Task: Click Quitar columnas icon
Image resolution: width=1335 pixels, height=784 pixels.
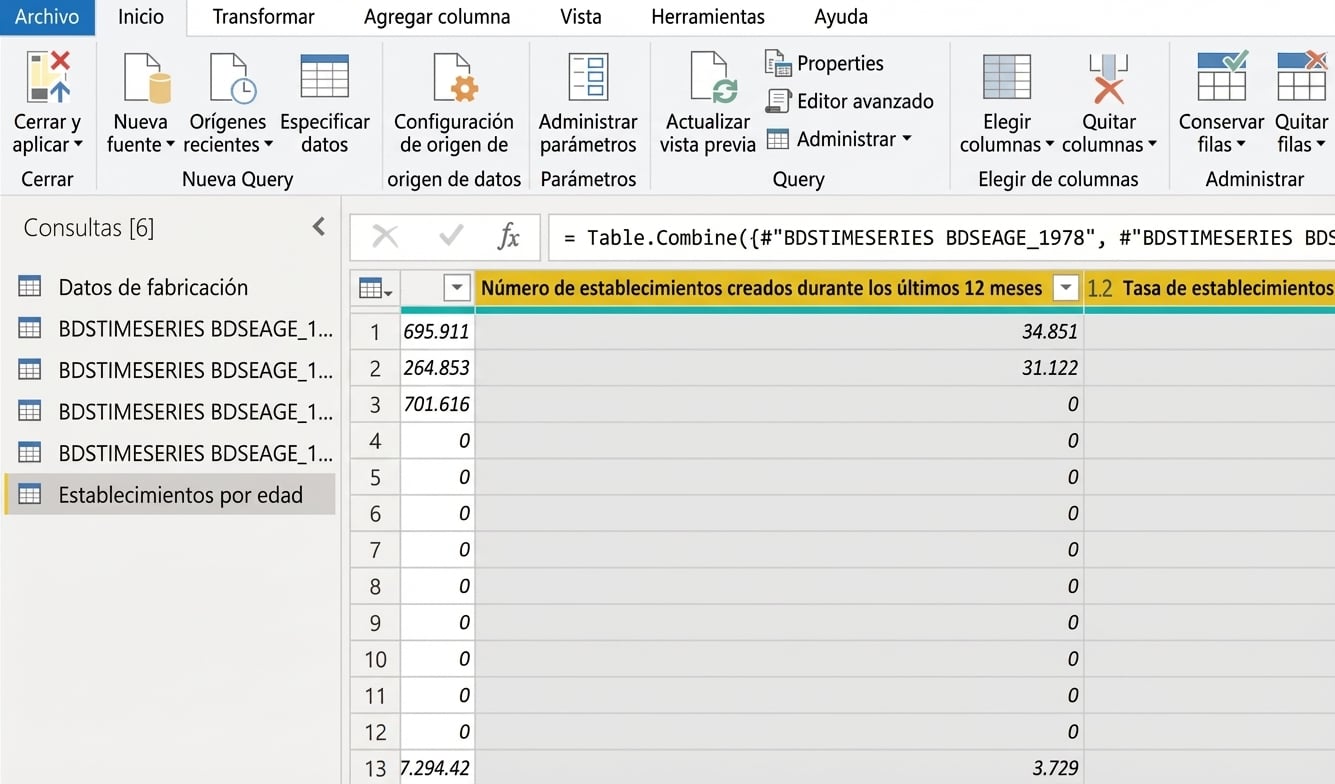Action: (1108, 78)
